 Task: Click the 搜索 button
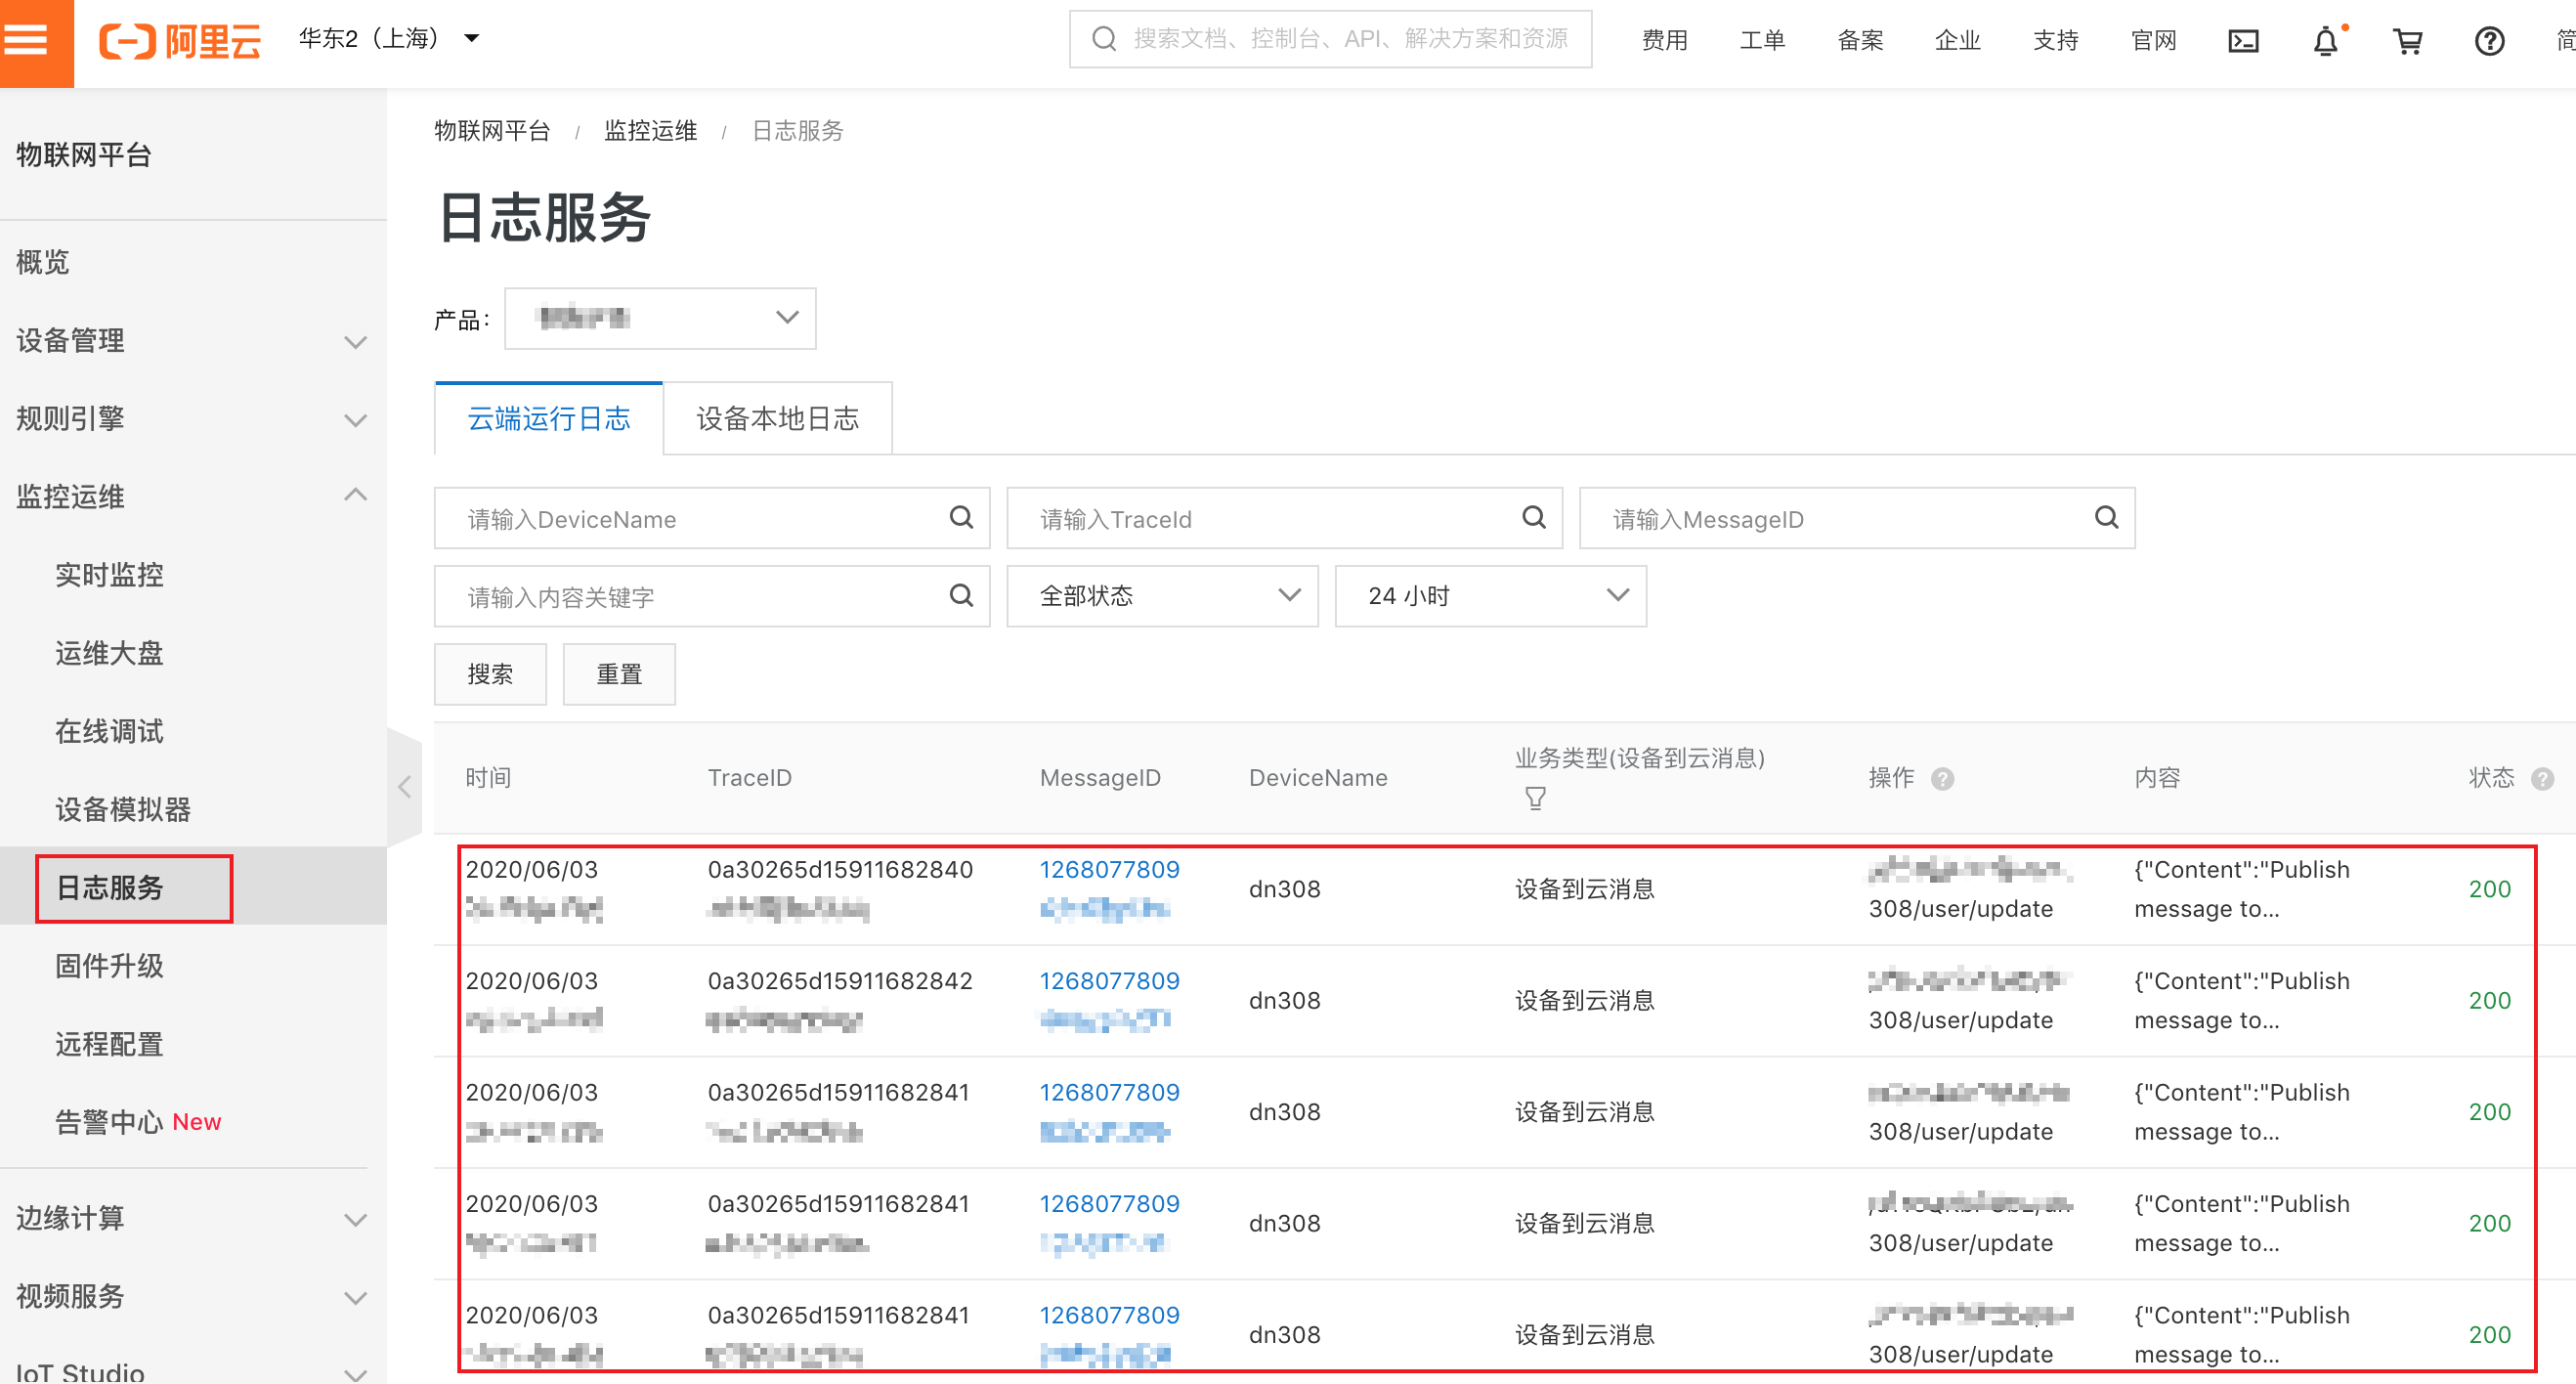coord(490,674)
